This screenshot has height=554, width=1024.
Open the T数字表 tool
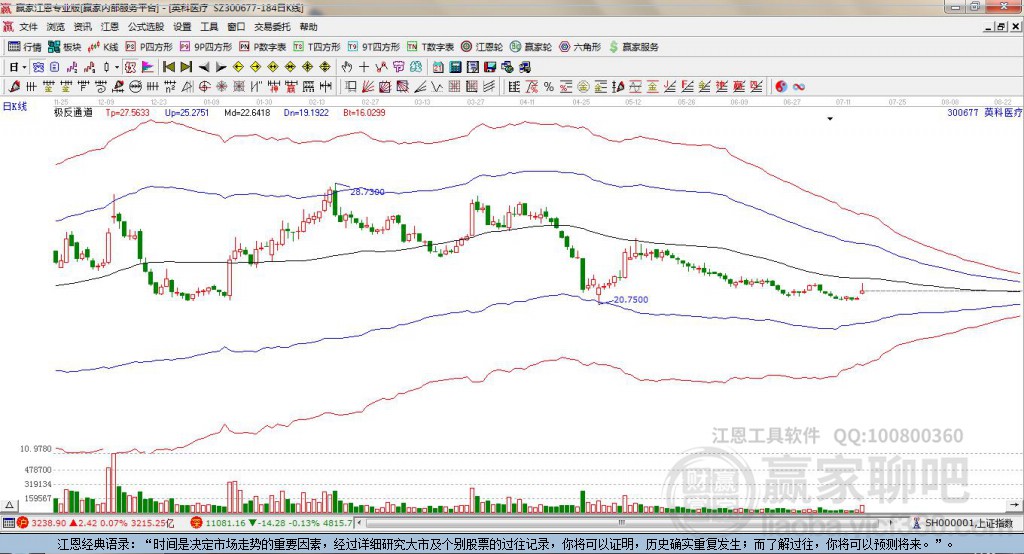[x=430, y=47]
